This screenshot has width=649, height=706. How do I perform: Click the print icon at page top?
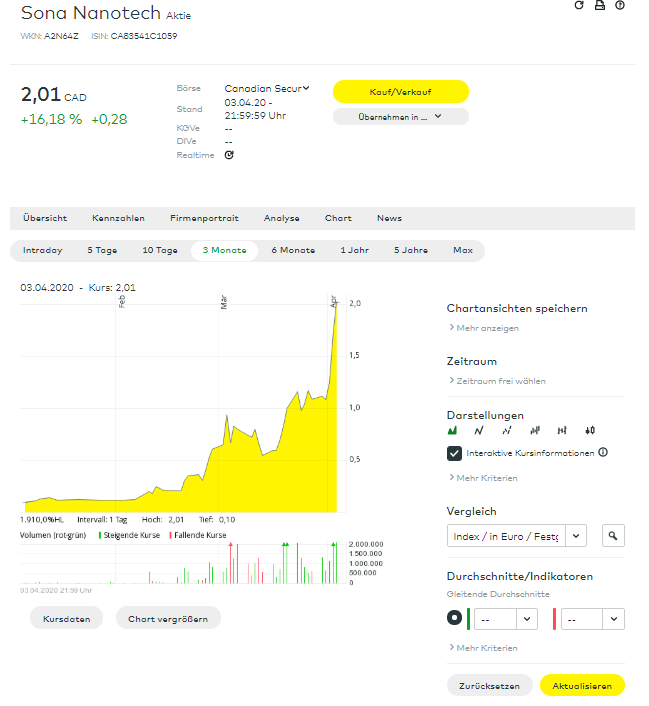pyautogui.click(x=600, y=6)
